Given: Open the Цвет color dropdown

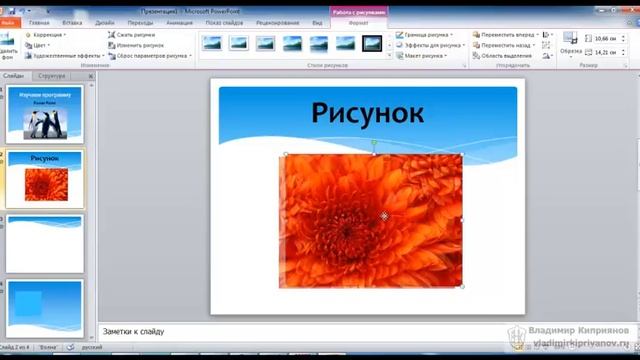Looking at the screenshot, I should click(x=37, y=45).
